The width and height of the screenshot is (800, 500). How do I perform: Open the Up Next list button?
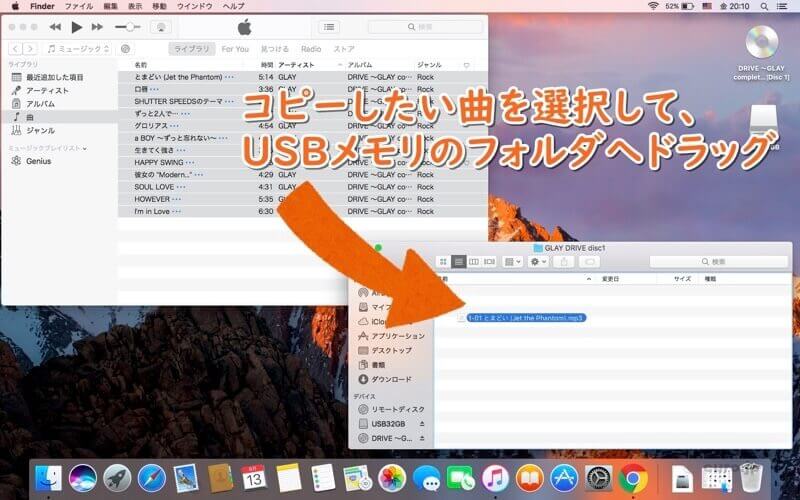329,27
